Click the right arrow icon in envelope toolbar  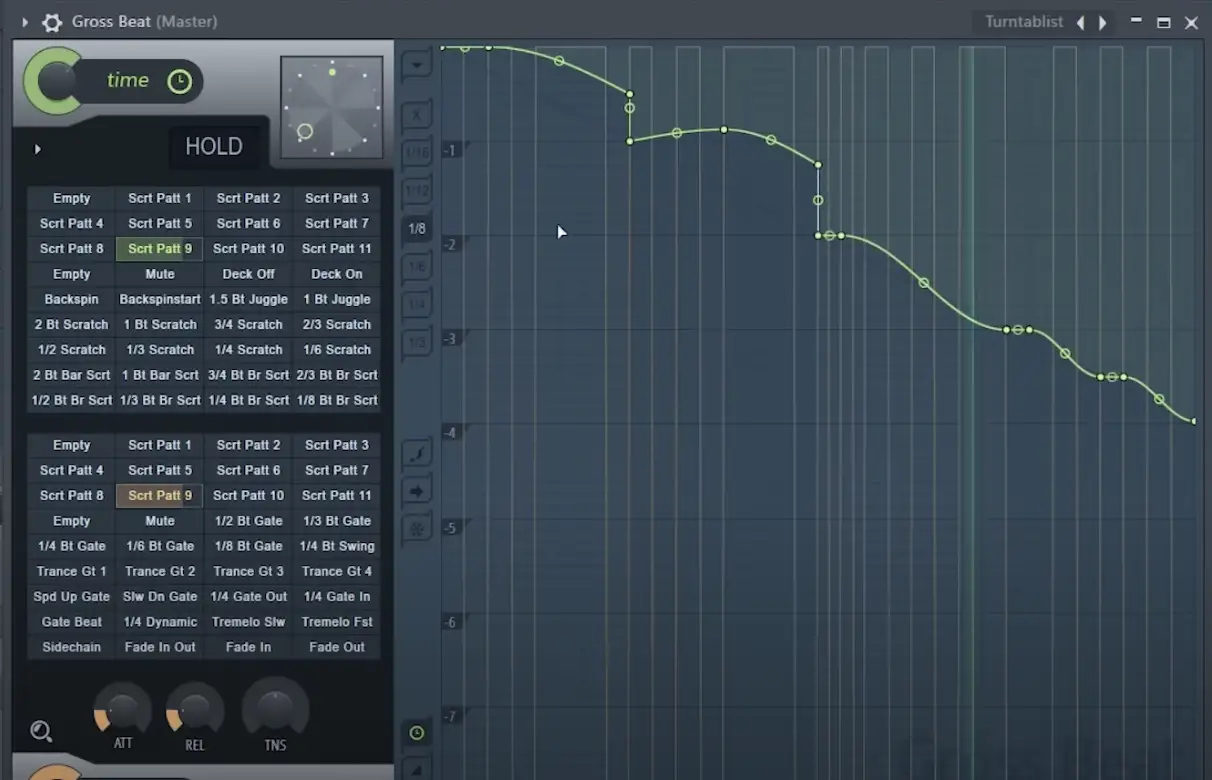tap(417, 491)
